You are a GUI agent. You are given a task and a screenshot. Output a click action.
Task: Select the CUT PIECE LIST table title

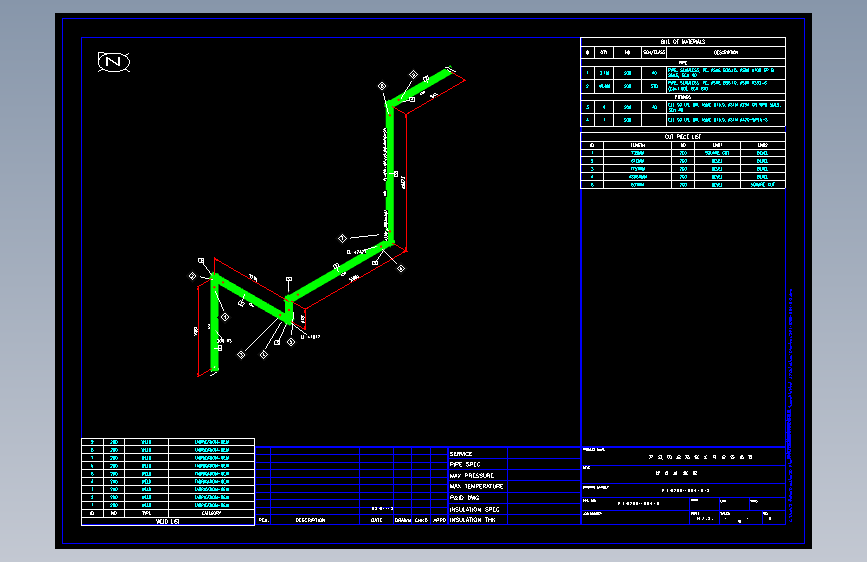[683, 137]
